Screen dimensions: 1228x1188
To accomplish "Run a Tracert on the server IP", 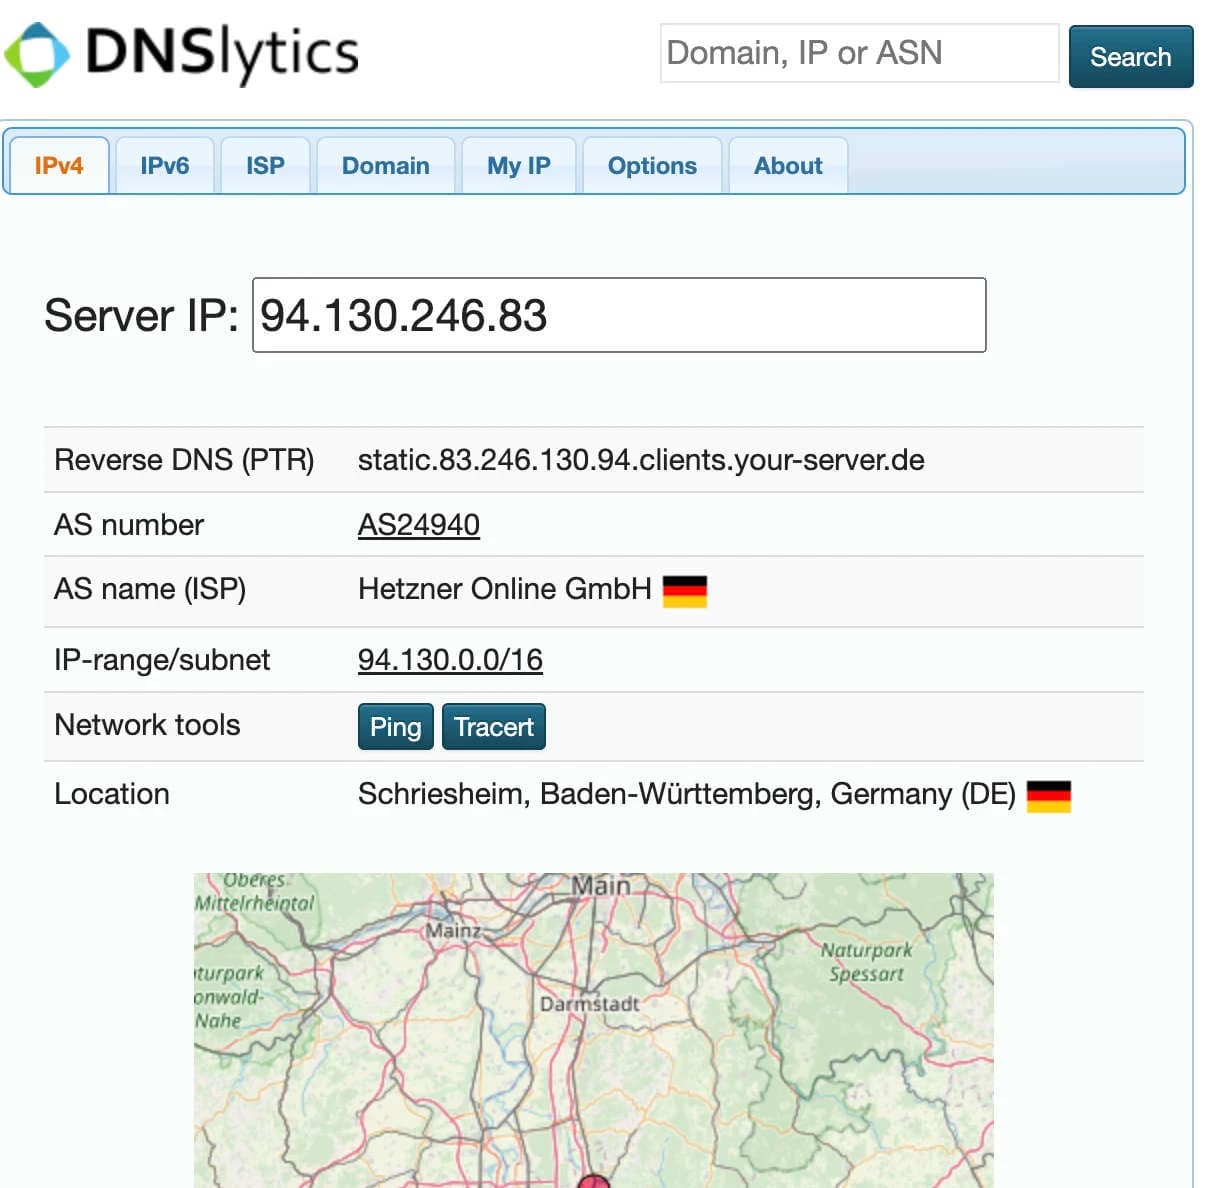I will pos(494,727).
